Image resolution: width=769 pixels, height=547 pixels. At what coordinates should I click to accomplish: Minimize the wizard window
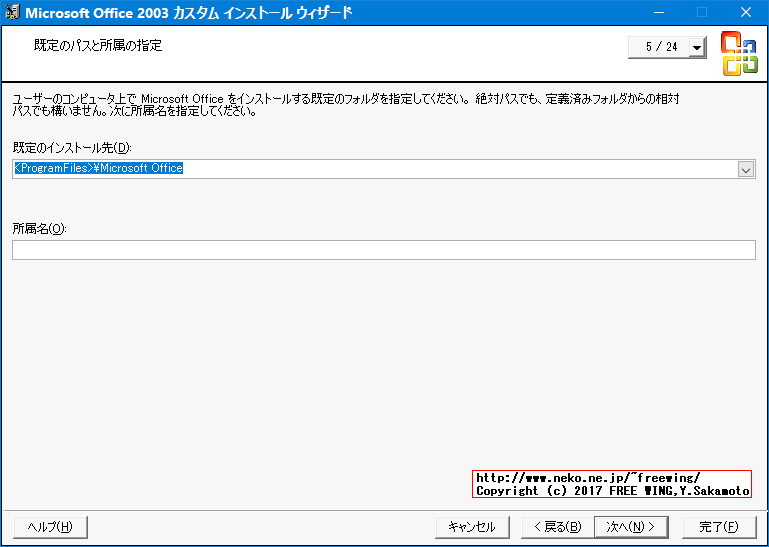tap(658, 12)
